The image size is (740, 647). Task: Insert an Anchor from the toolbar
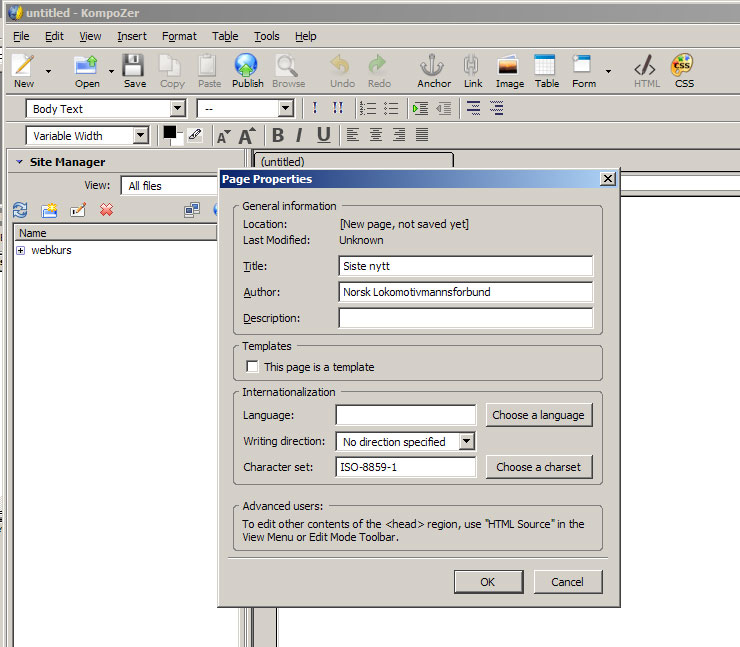tap(433, 66)
